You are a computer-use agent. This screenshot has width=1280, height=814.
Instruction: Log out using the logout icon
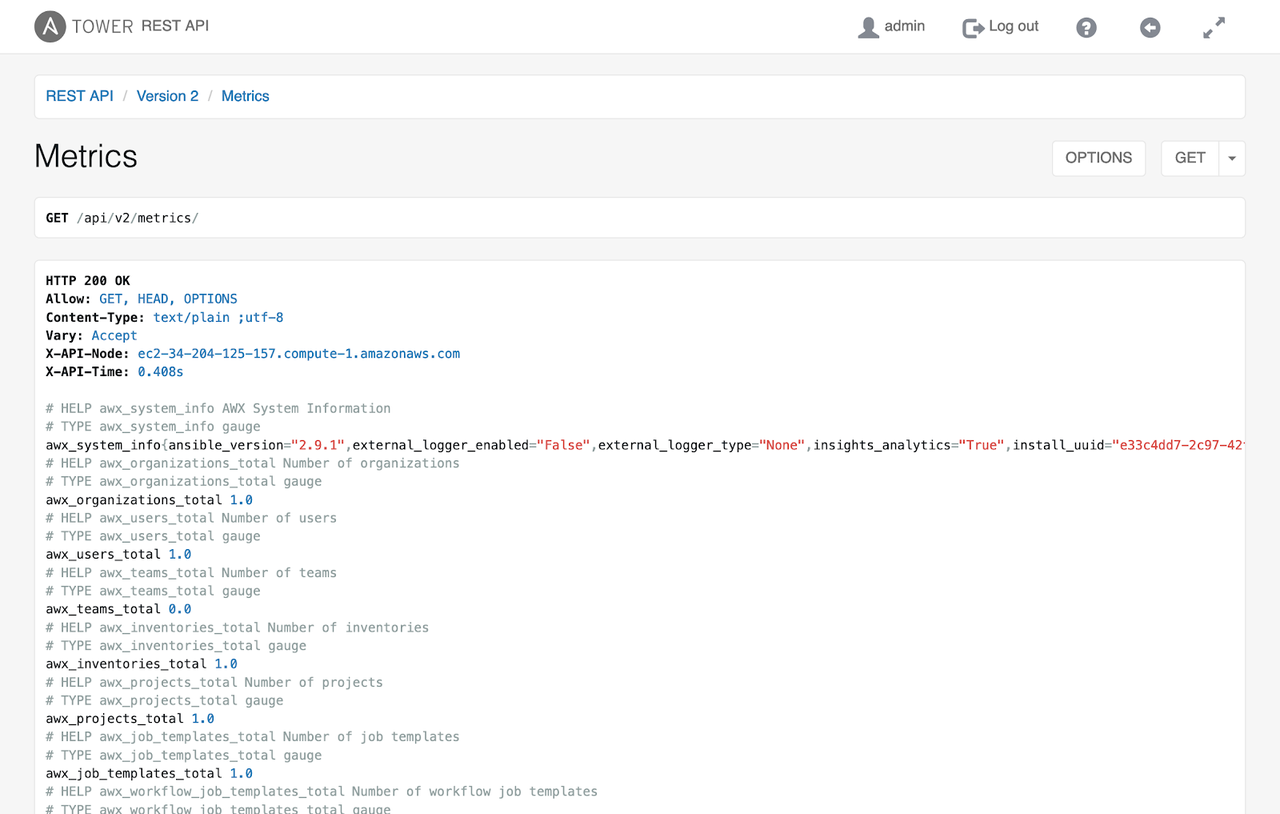[972, 28]
